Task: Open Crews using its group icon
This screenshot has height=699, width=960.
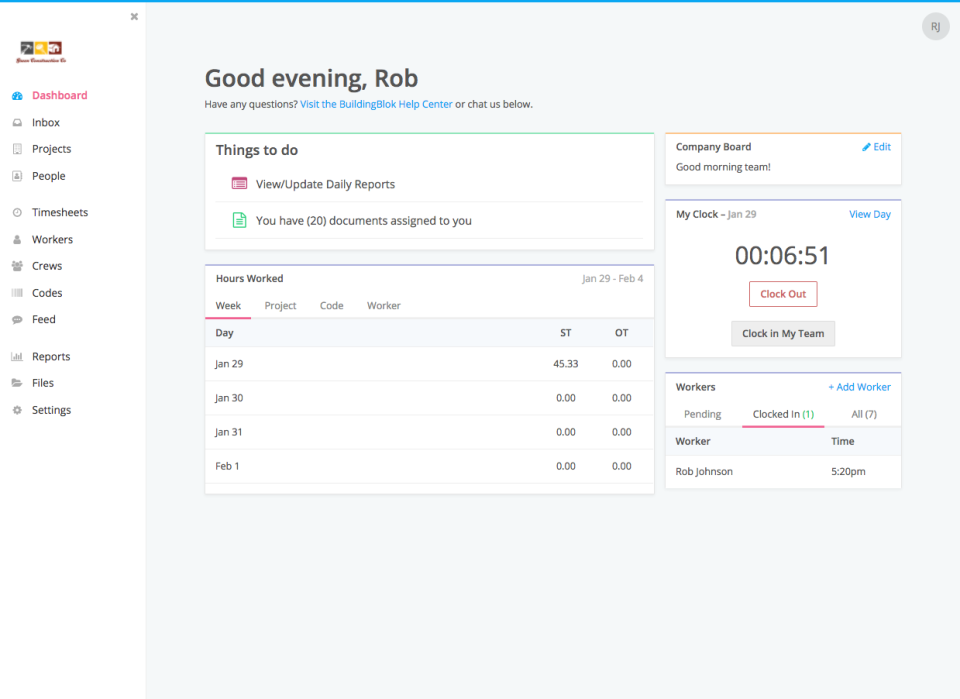Action: point(17,265)
